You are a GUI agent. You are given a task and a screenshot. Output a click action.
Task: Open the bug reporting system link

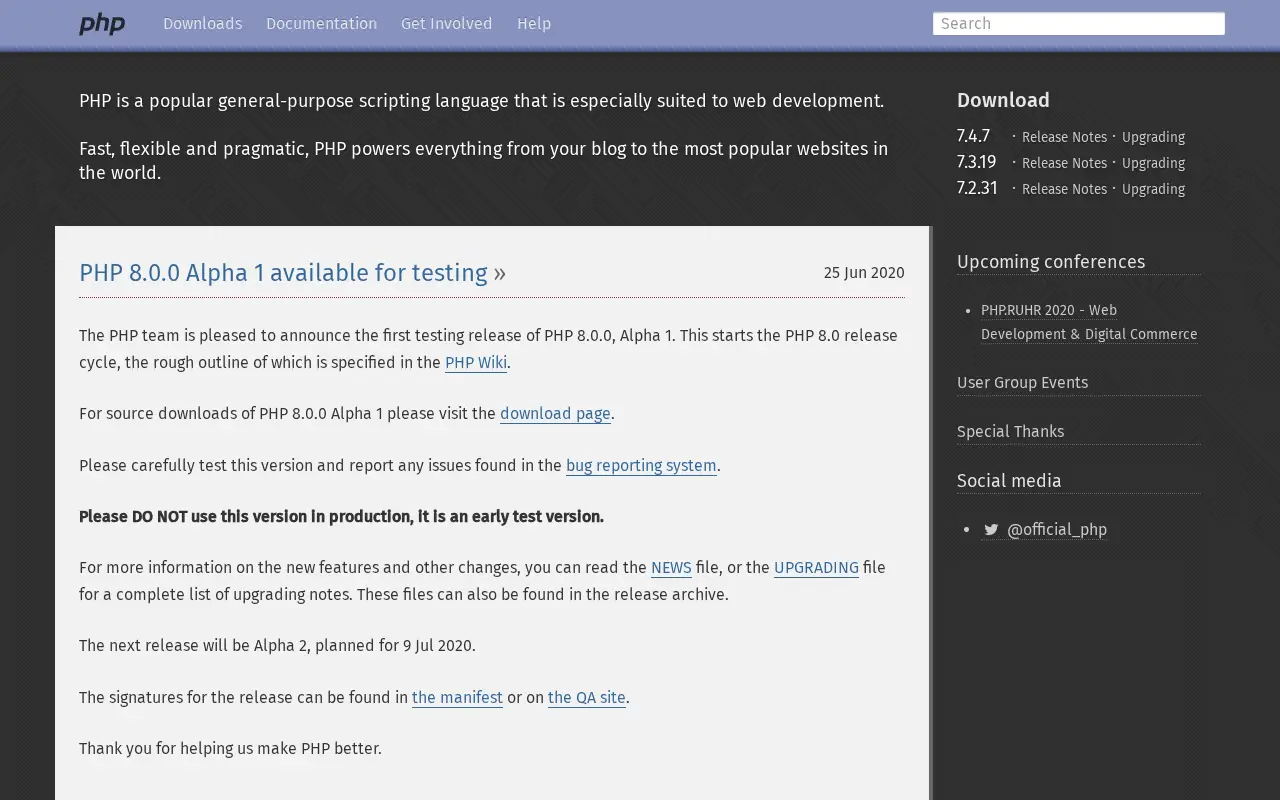tap(641, 466)
